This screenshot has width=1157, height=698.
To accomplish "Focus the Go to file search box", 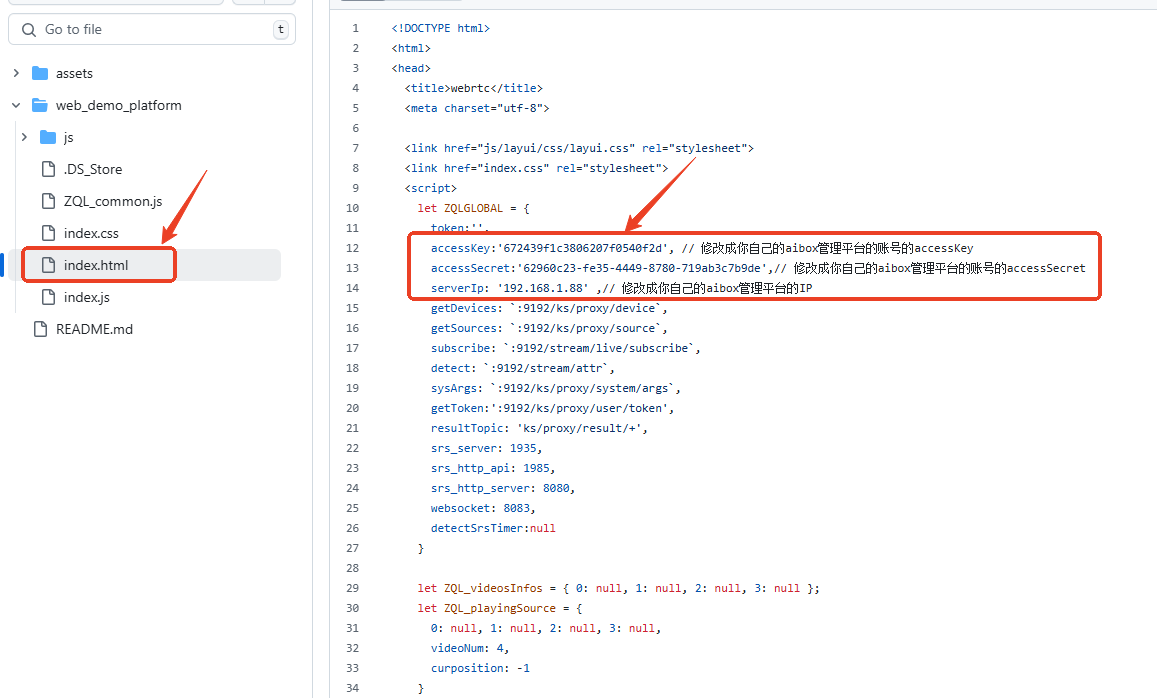I will click(150, 30).
